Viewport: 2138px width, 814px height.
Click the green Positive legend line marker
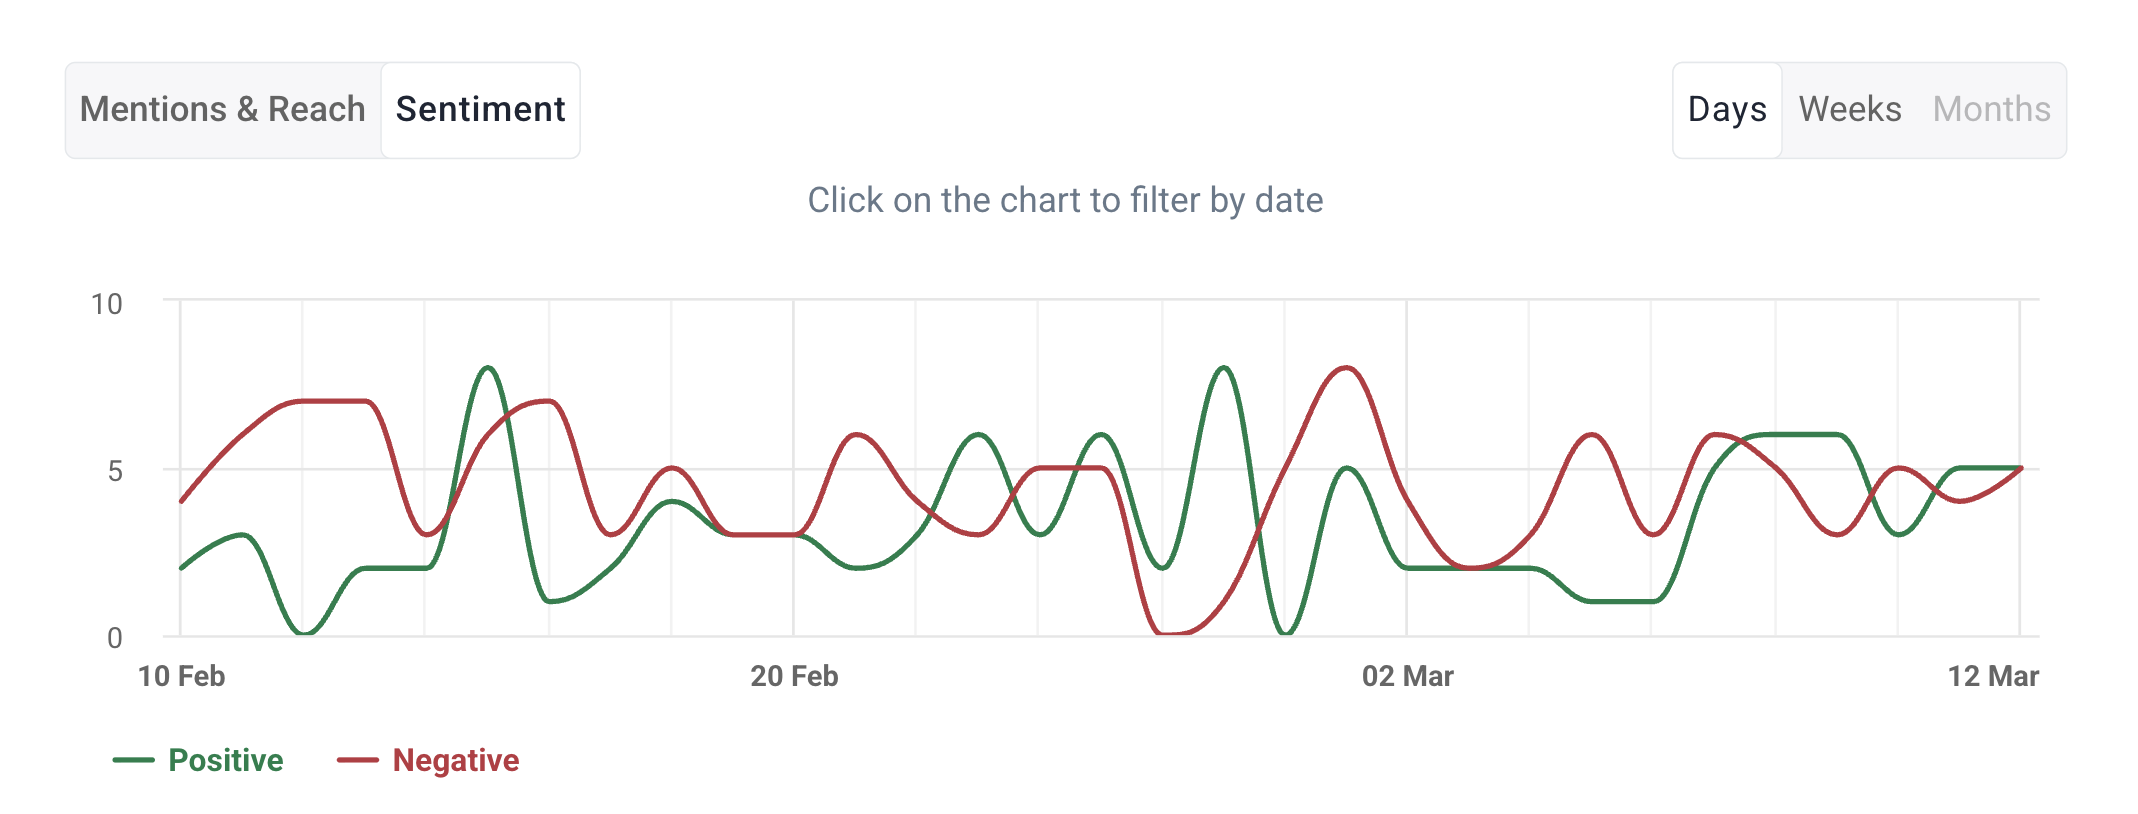134,760
